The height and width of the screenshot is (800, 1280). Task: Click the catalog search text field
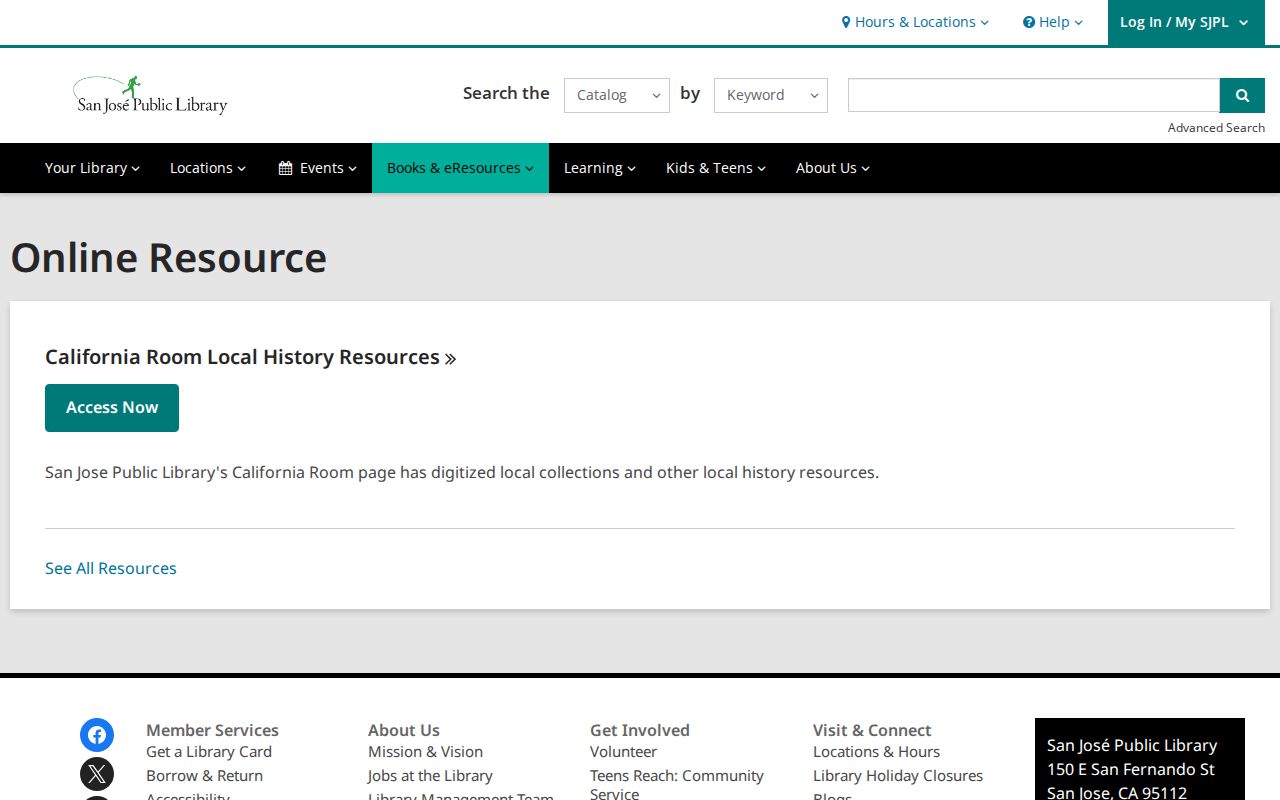1034,95
